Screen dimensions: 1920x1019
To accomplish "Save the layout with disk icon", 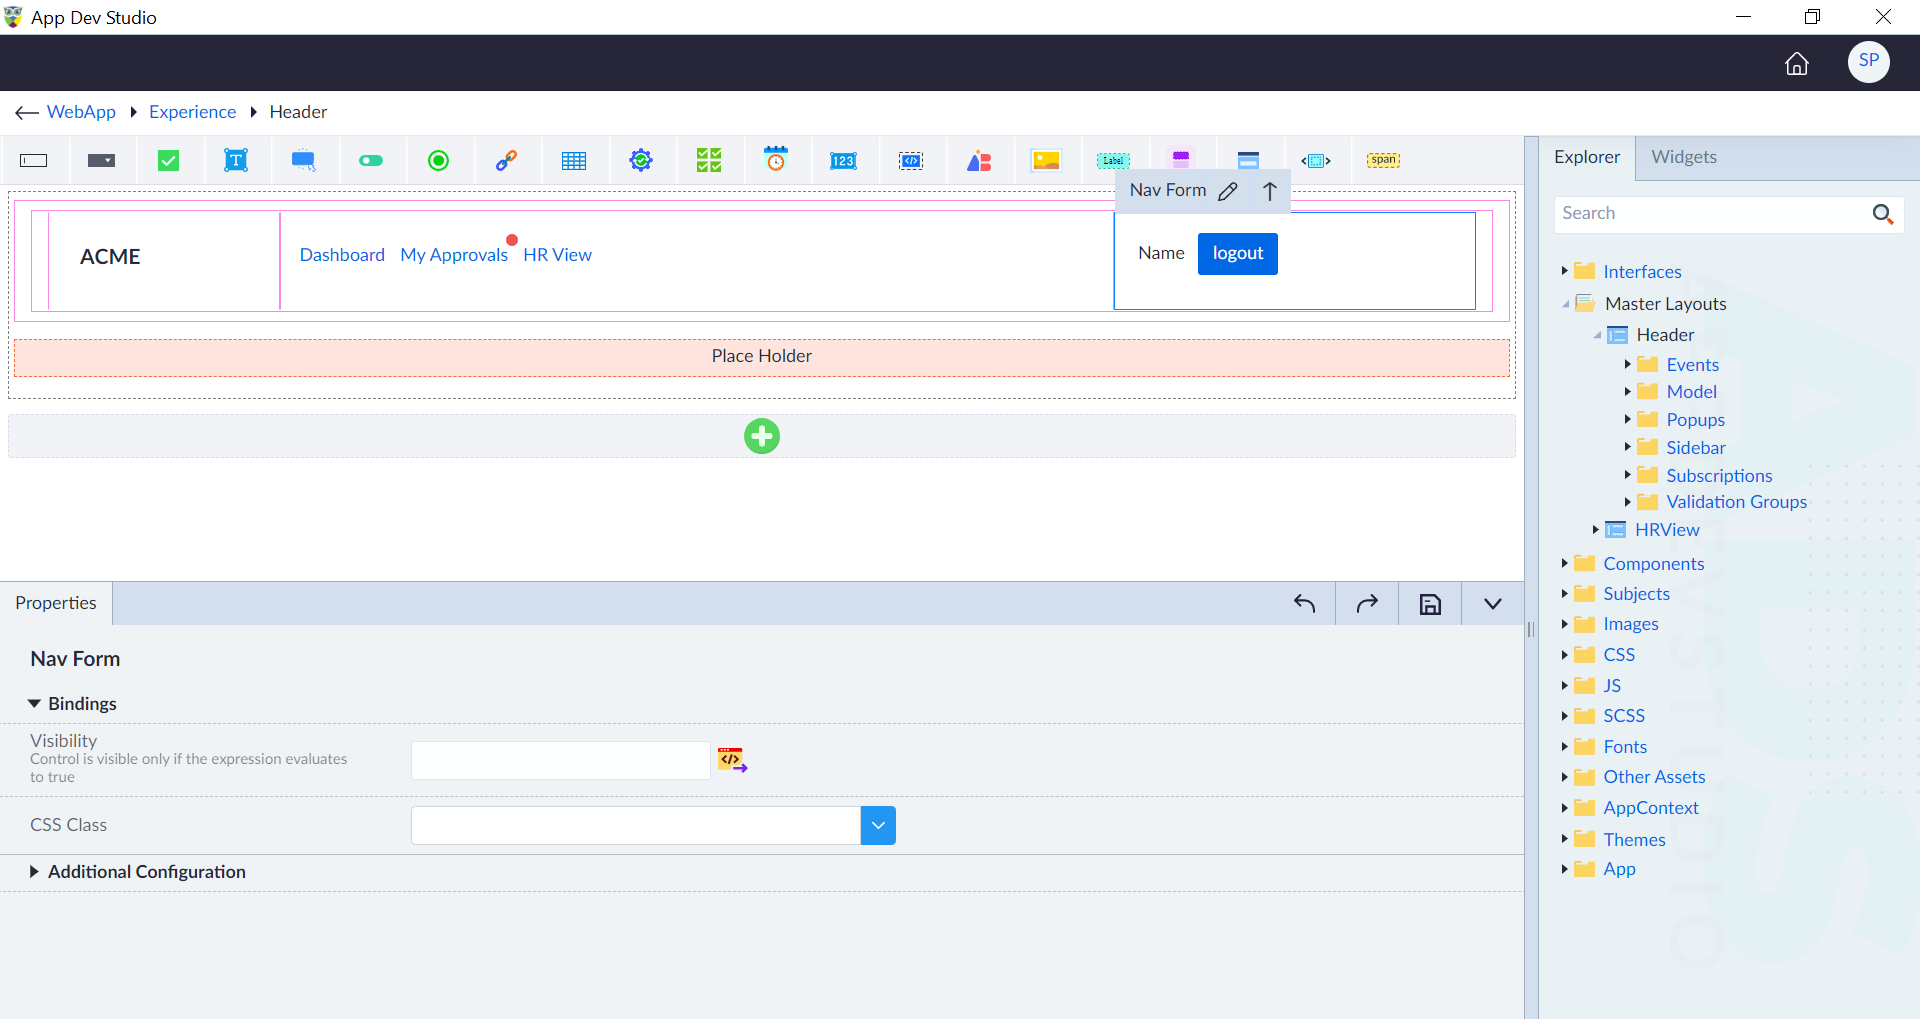I will [1430, 604].
